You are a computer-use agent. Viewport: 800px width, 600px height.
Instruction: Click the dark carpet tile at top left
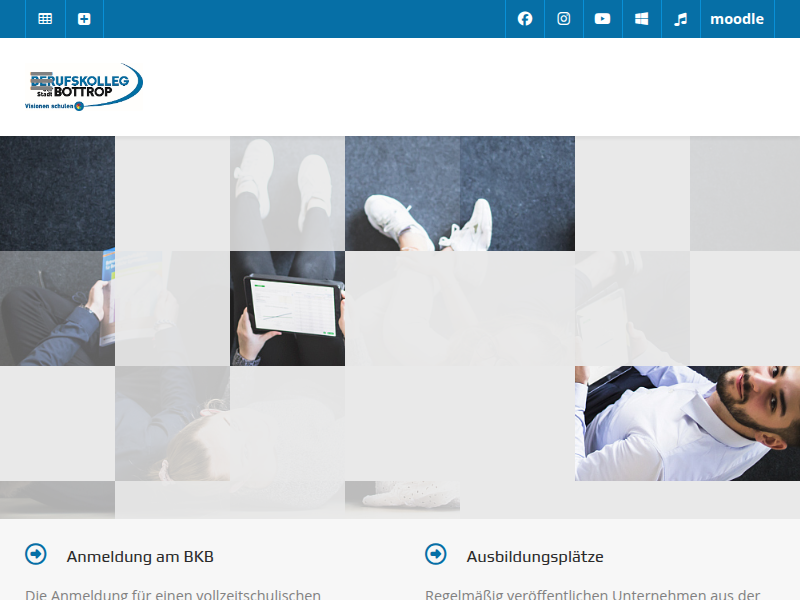pyautogui.click(x=57, y=193)
